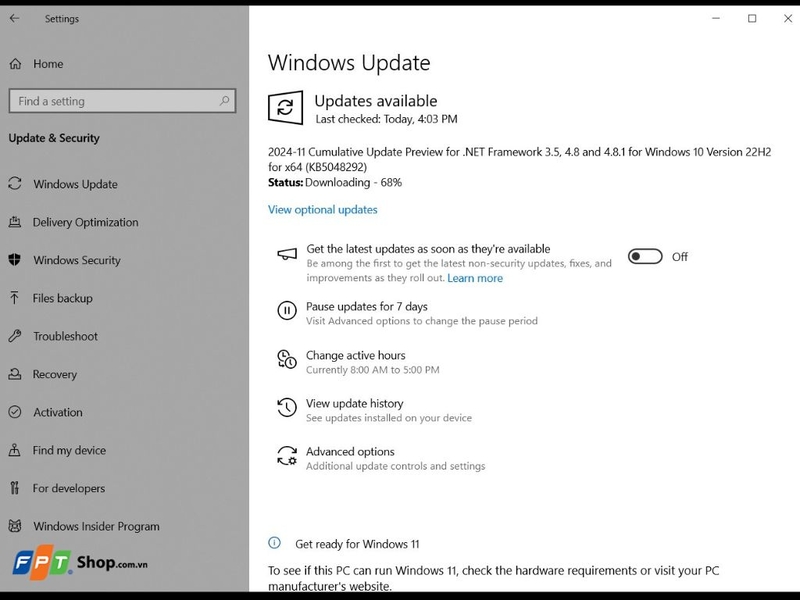
Task: Select Troubleshoot in sidebar
Action: coord(65,336)
